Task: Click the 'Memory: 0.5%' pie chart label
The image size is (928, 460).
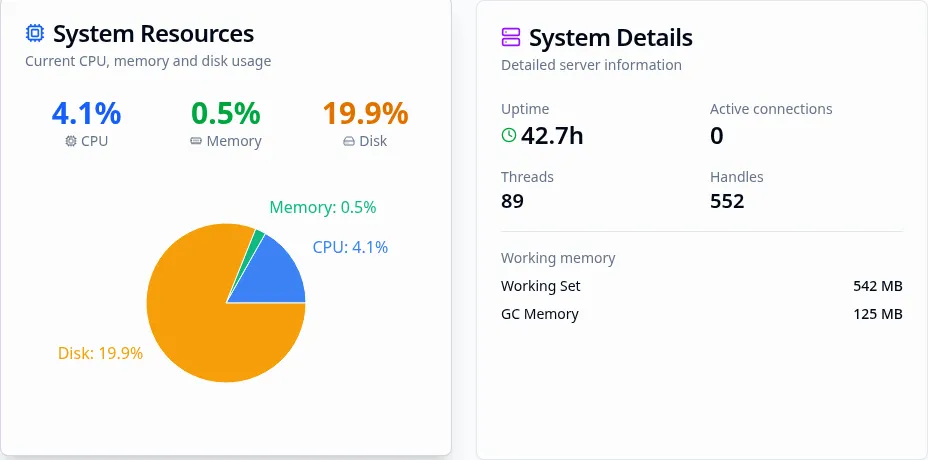Action: 323,207
